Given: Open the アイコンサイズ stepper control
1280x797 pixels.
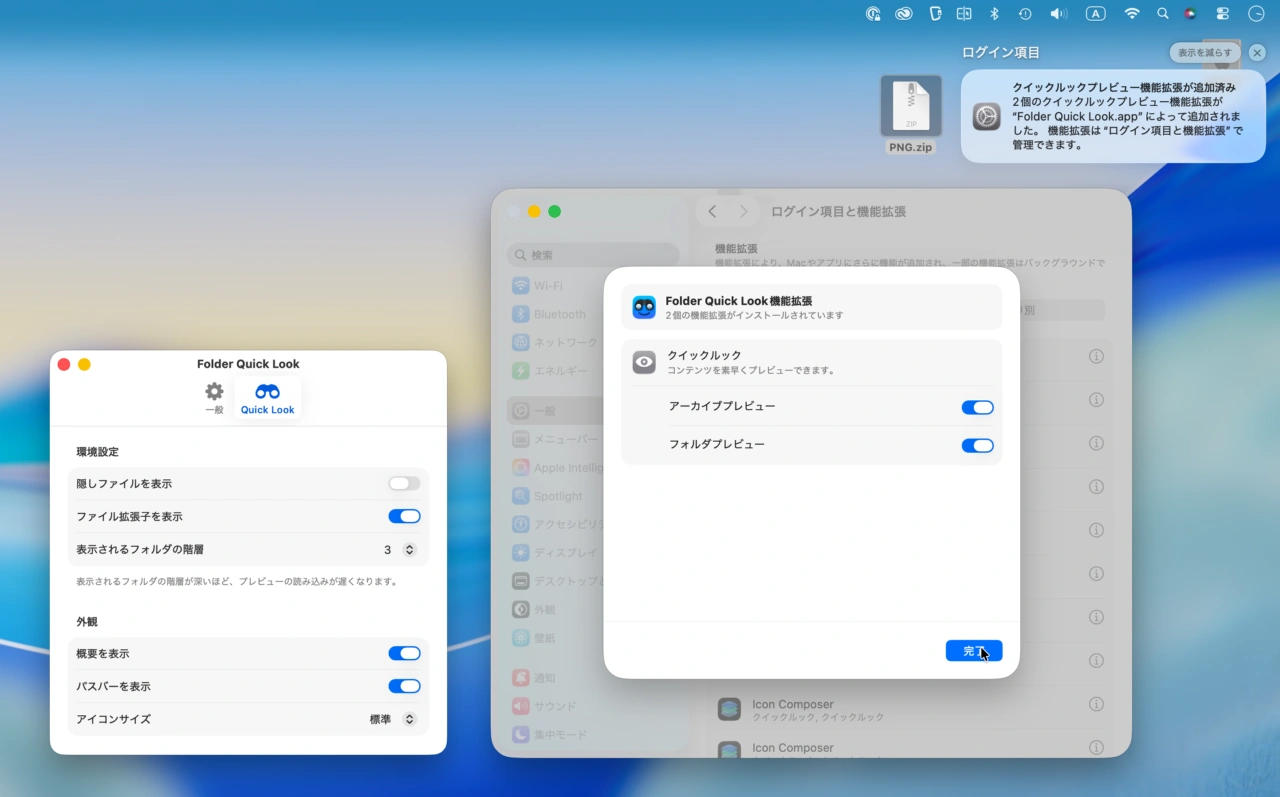Looking at the screenshot, I should tap(409, 719).
